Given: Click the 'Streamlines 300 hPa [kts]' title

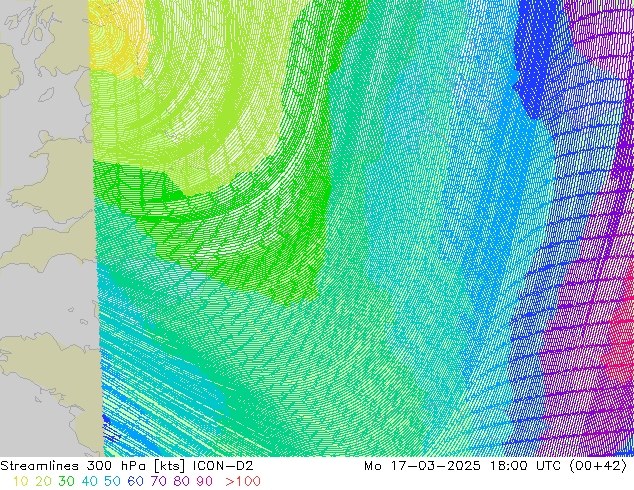Looking at the screenshot, I should 93,466.
